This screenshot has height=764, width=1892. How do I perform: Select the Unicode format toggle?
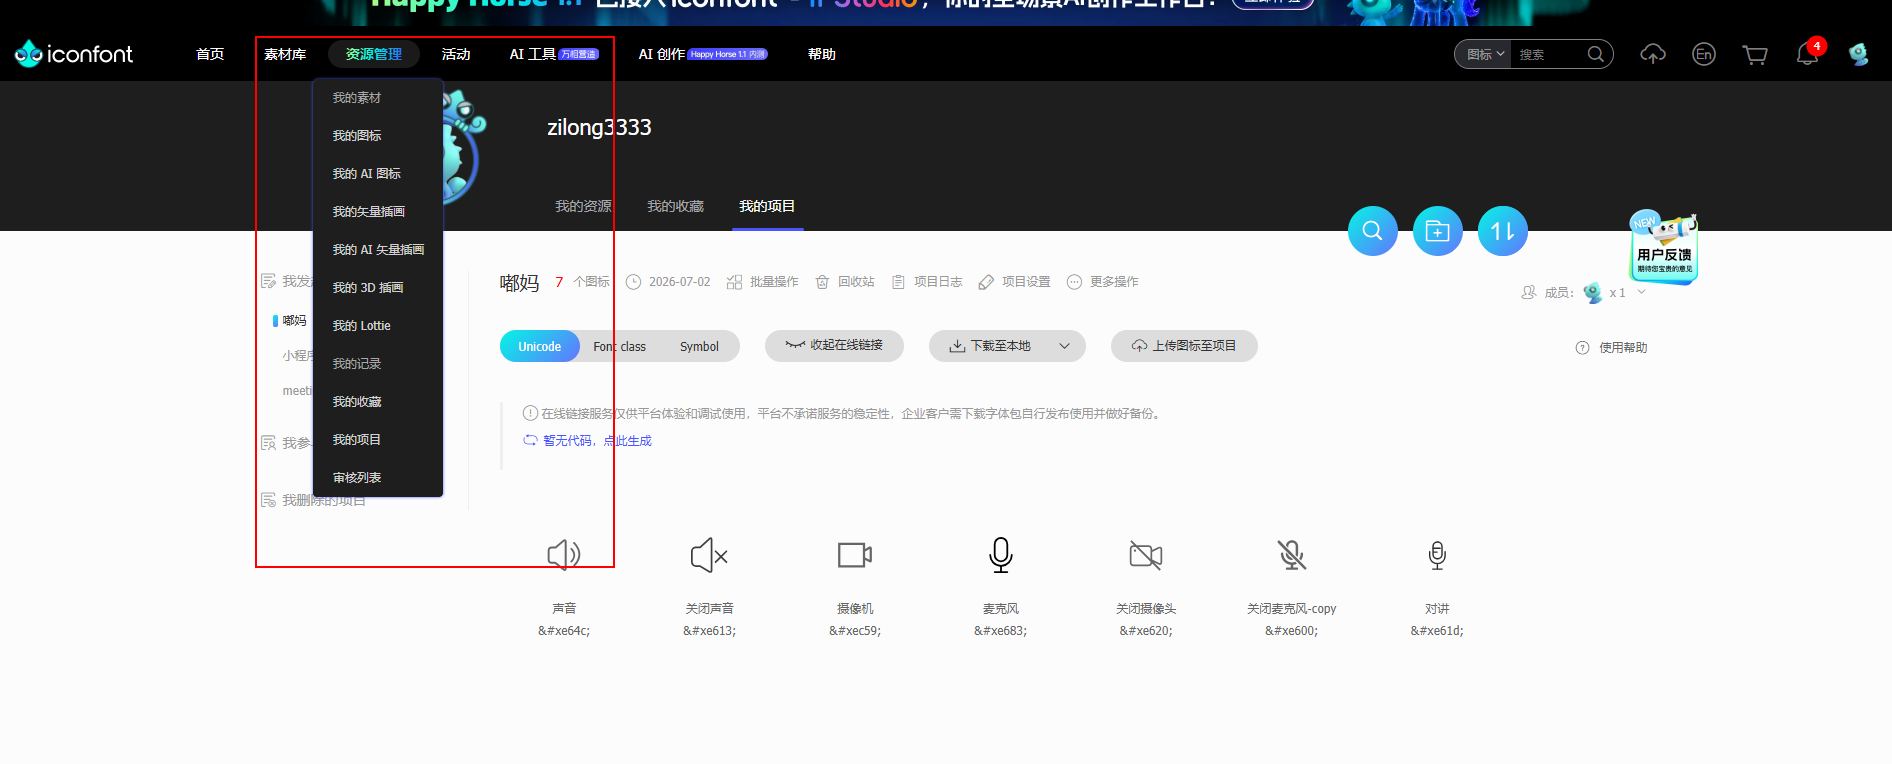tap(540, 346)
